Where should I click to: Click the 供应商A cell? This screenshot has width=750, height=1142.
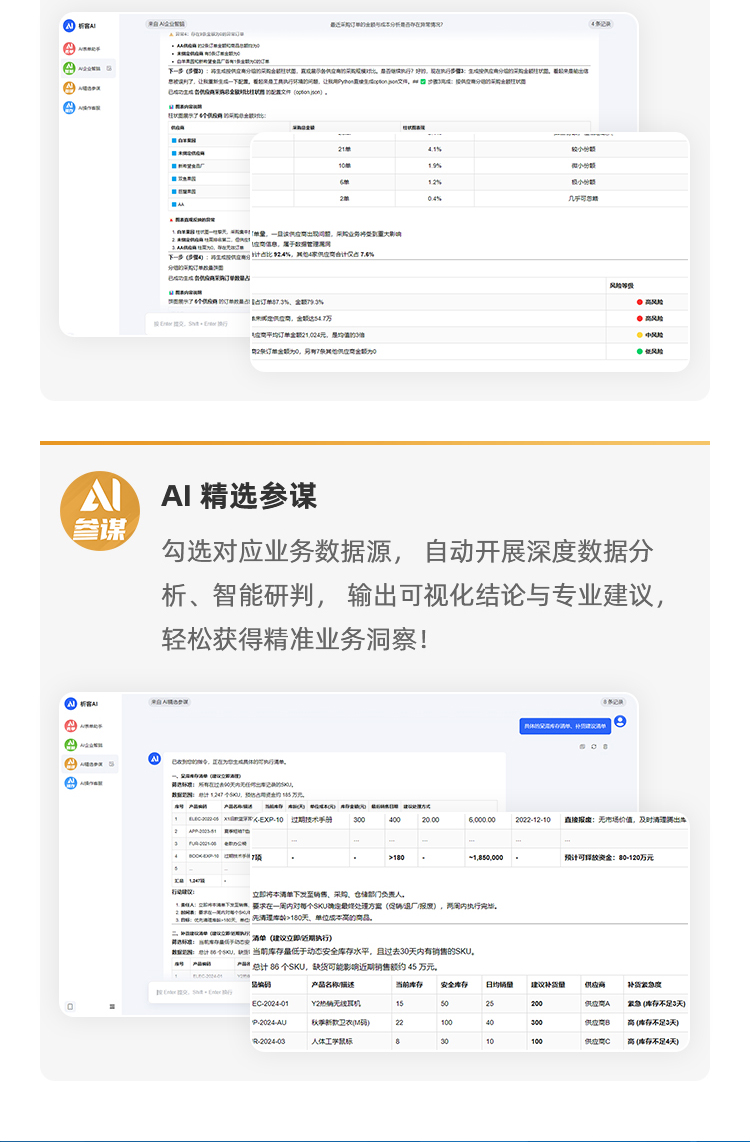pos(597,1004)
